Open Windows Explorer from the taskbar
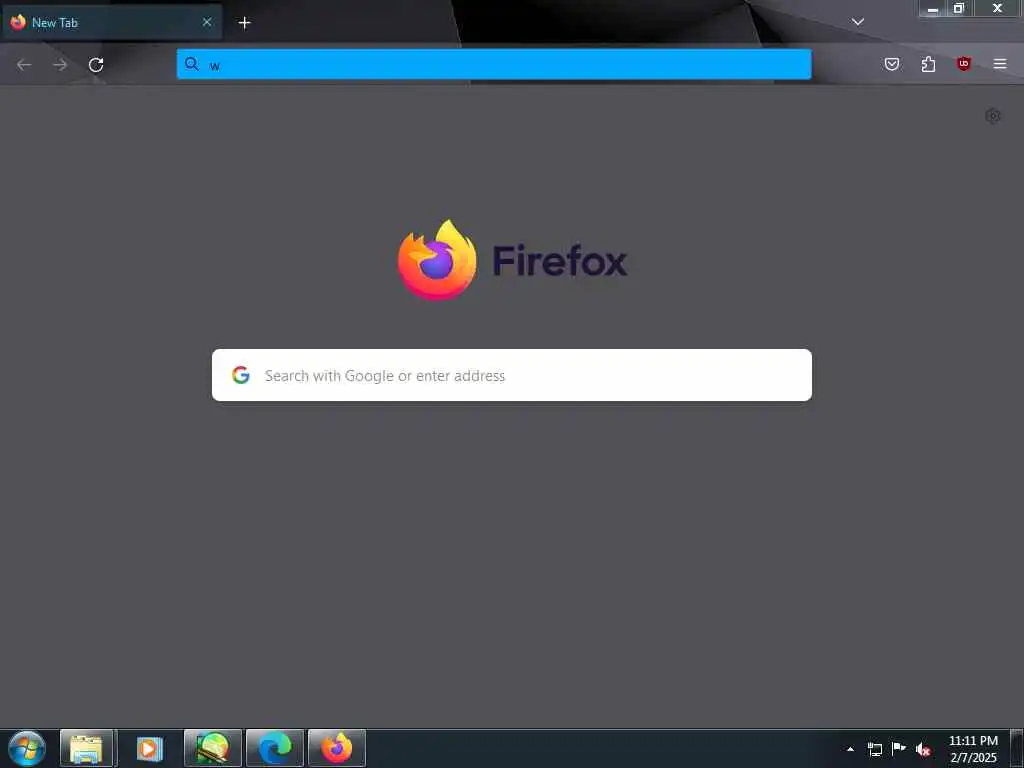Image resolution: width=1024 pixels, height=768 pixels. (x=87, y=748)
